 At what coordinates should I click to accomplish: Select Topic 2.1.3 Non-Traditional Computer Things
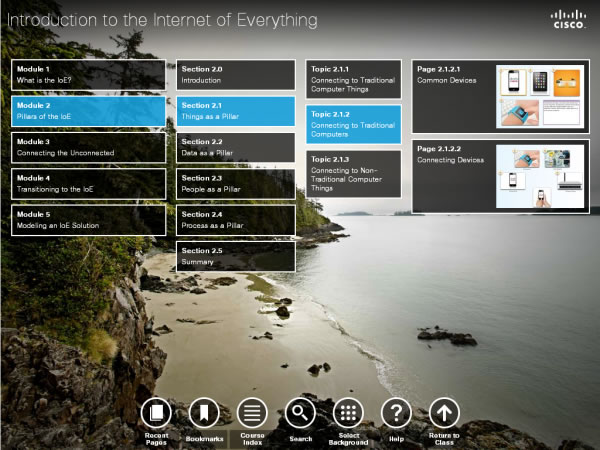pyautogui.click(x=353, y=173)
